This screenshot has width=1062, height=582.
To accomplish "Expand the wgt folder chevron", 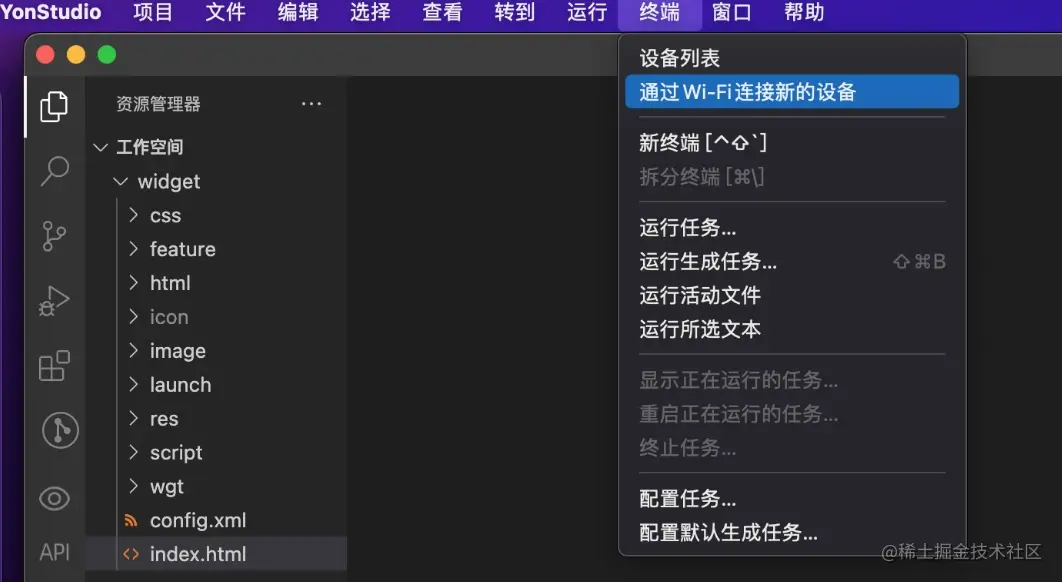I will pyautogui.click(x=133, y=486).
